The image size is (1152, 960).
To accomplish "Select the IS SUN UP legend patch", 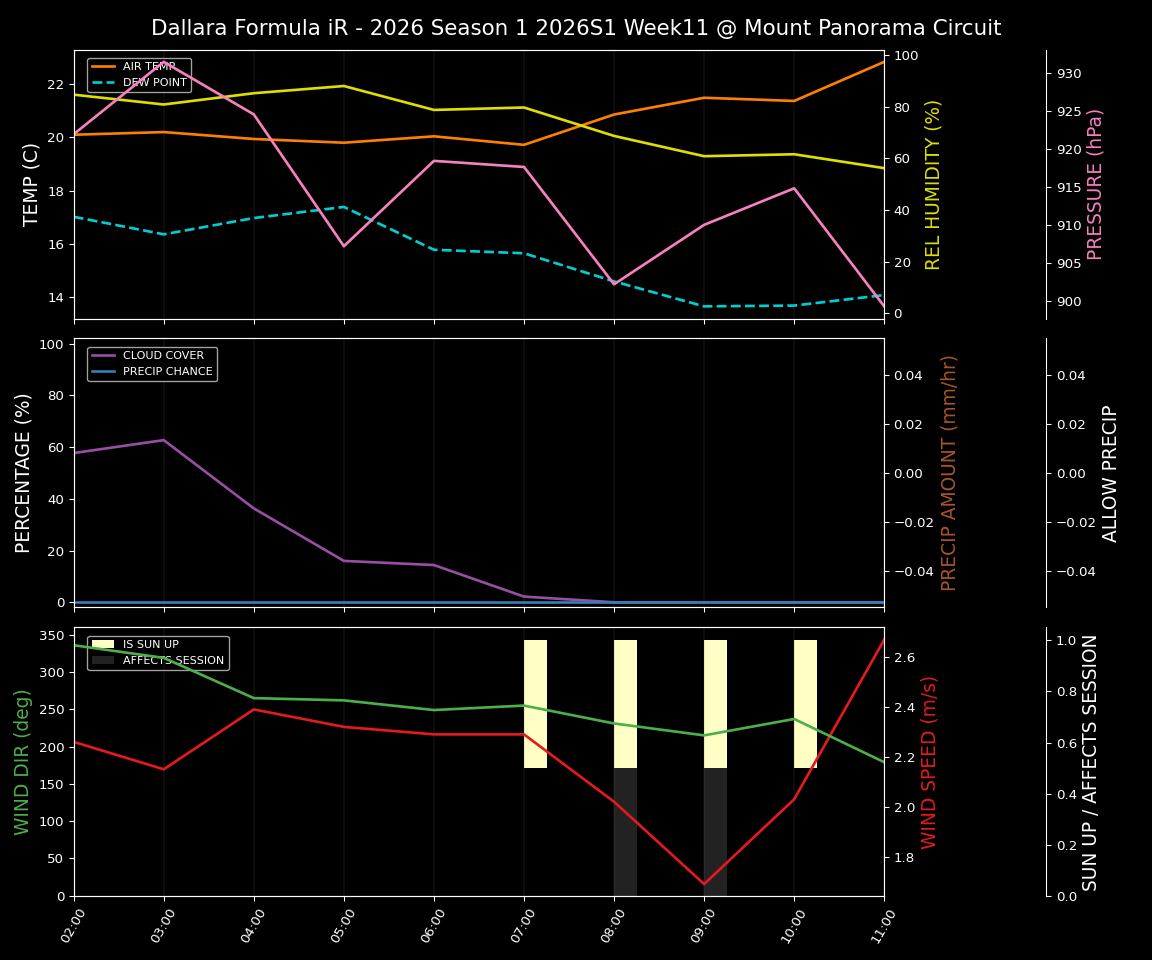I will point(104,645).
